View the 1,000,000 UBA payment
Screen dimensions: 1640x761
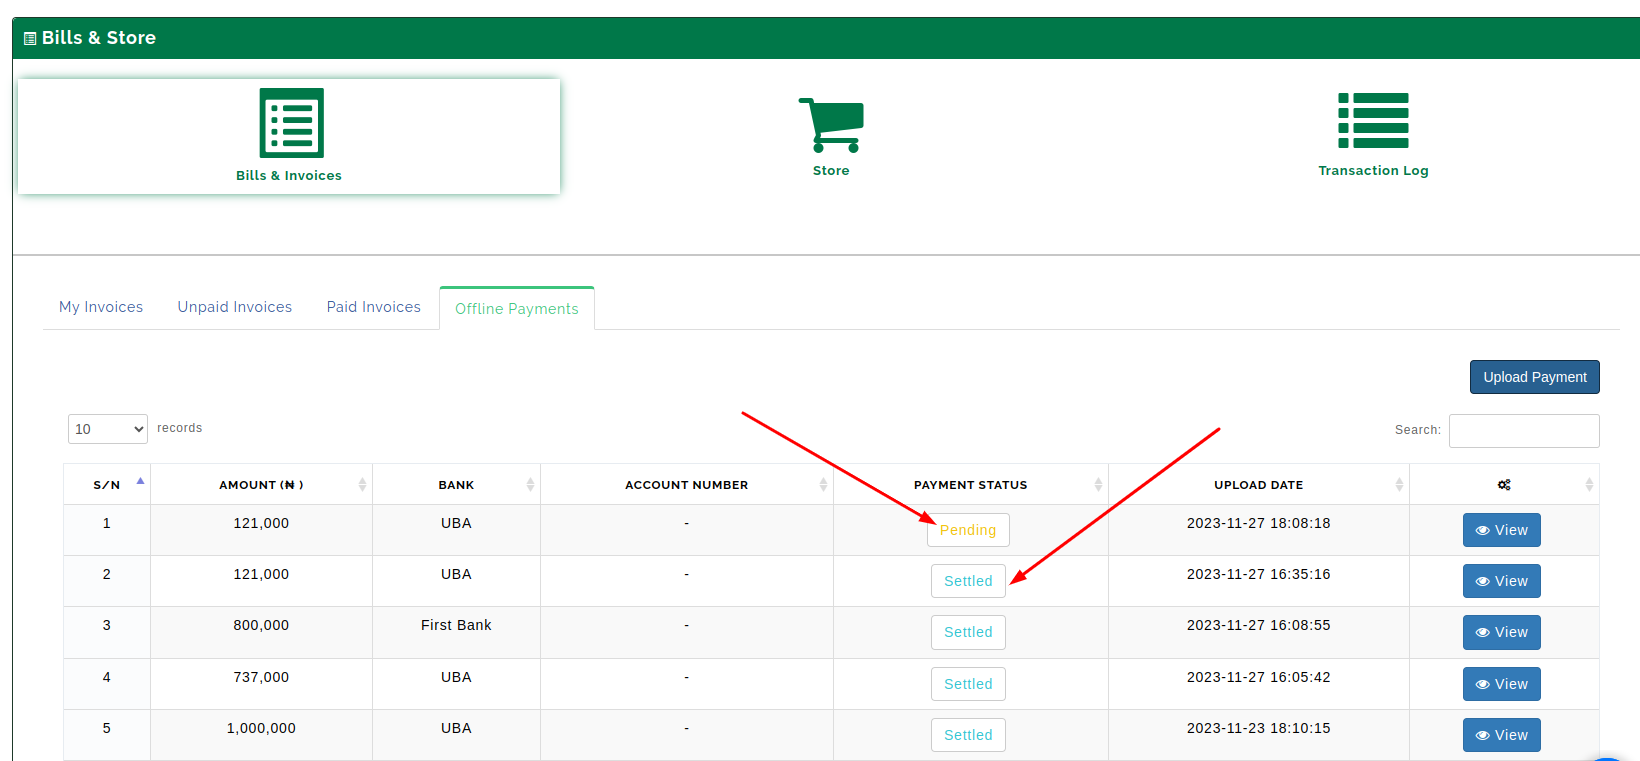click(1502, 735)
